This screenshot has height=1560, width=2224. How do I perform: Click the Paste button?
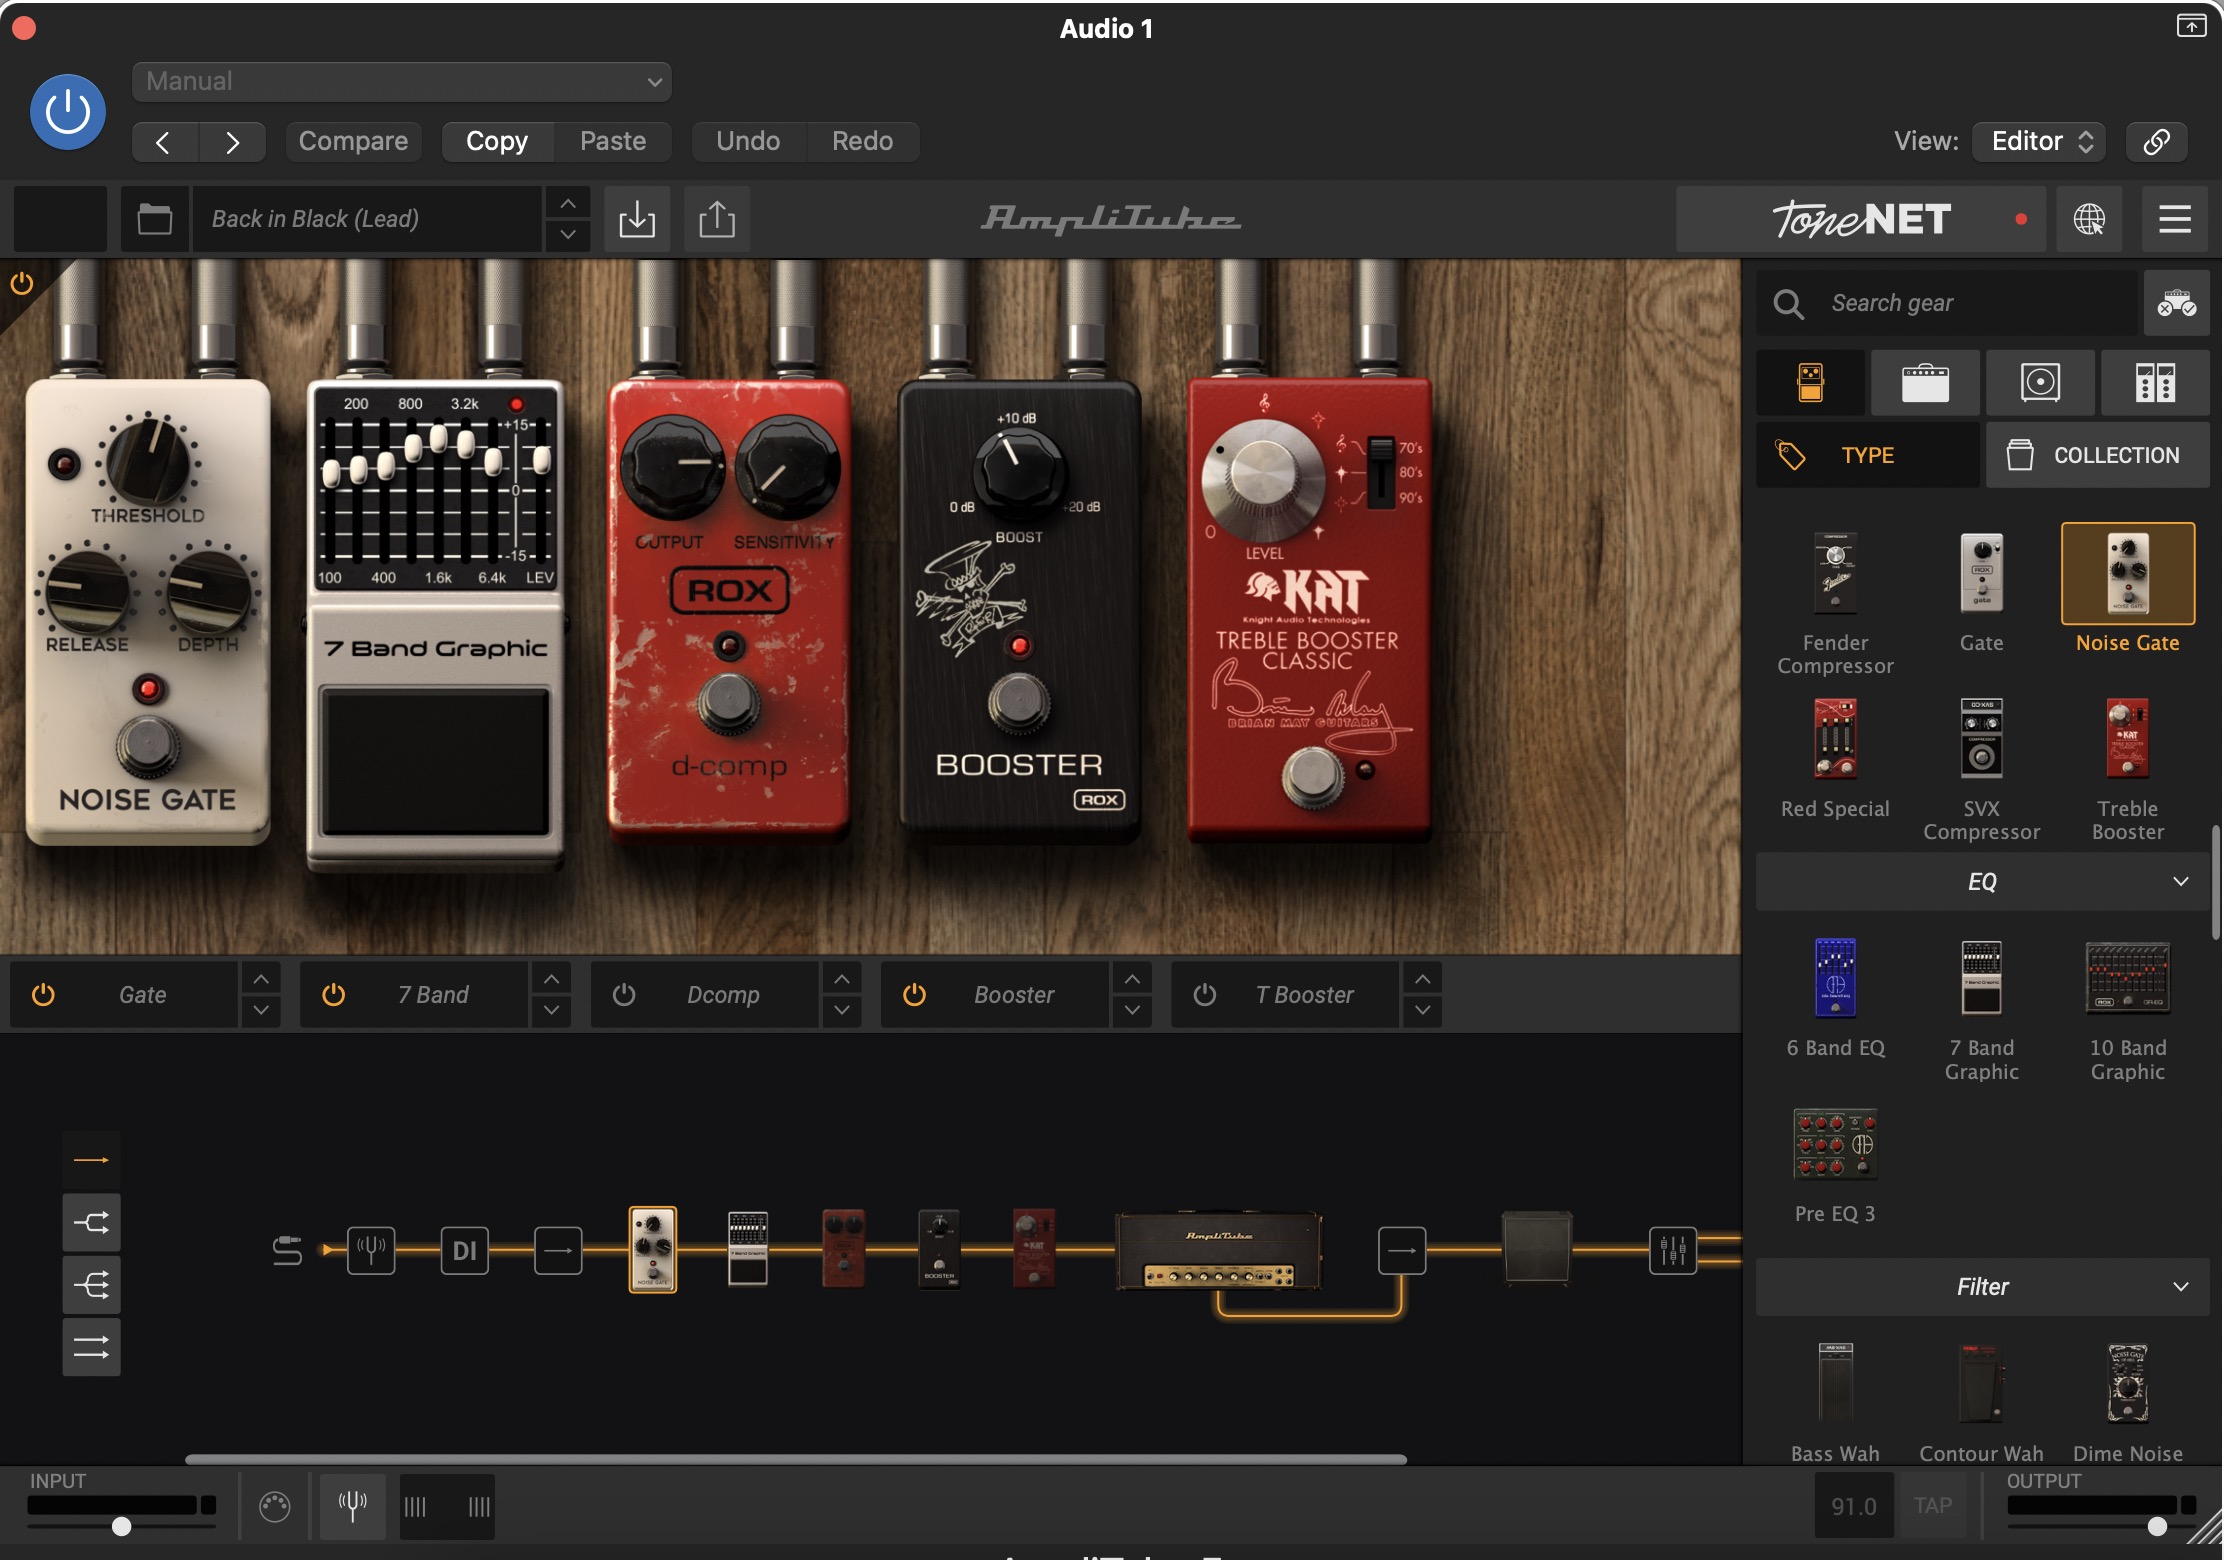tap(613, 141)
